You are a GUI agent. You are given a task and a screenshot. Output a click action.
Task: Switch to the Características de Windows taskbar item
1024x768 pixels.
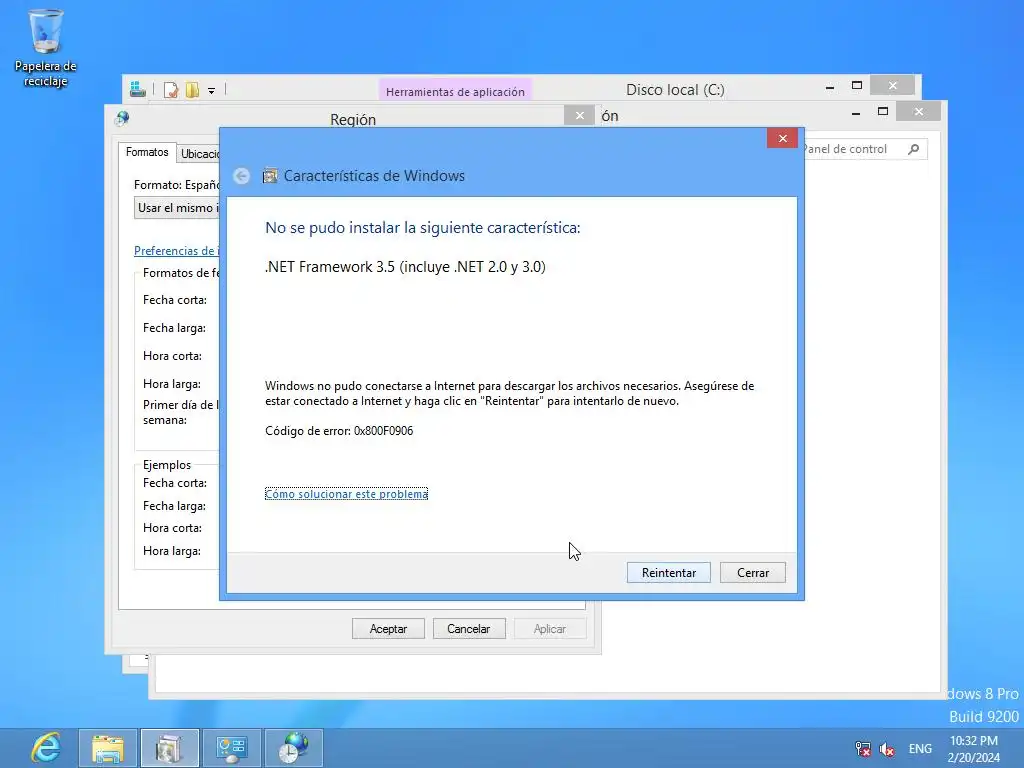click(x=170, y=748)
